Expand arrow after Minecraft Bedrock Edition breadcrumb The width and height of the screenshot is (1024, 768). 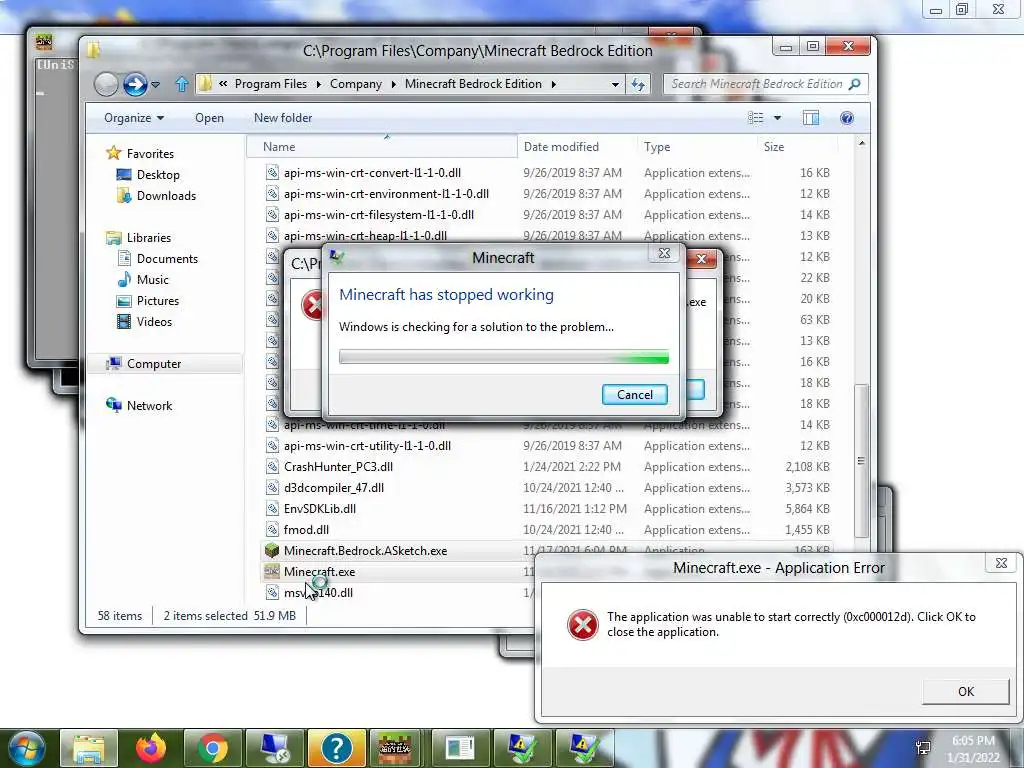554,84
